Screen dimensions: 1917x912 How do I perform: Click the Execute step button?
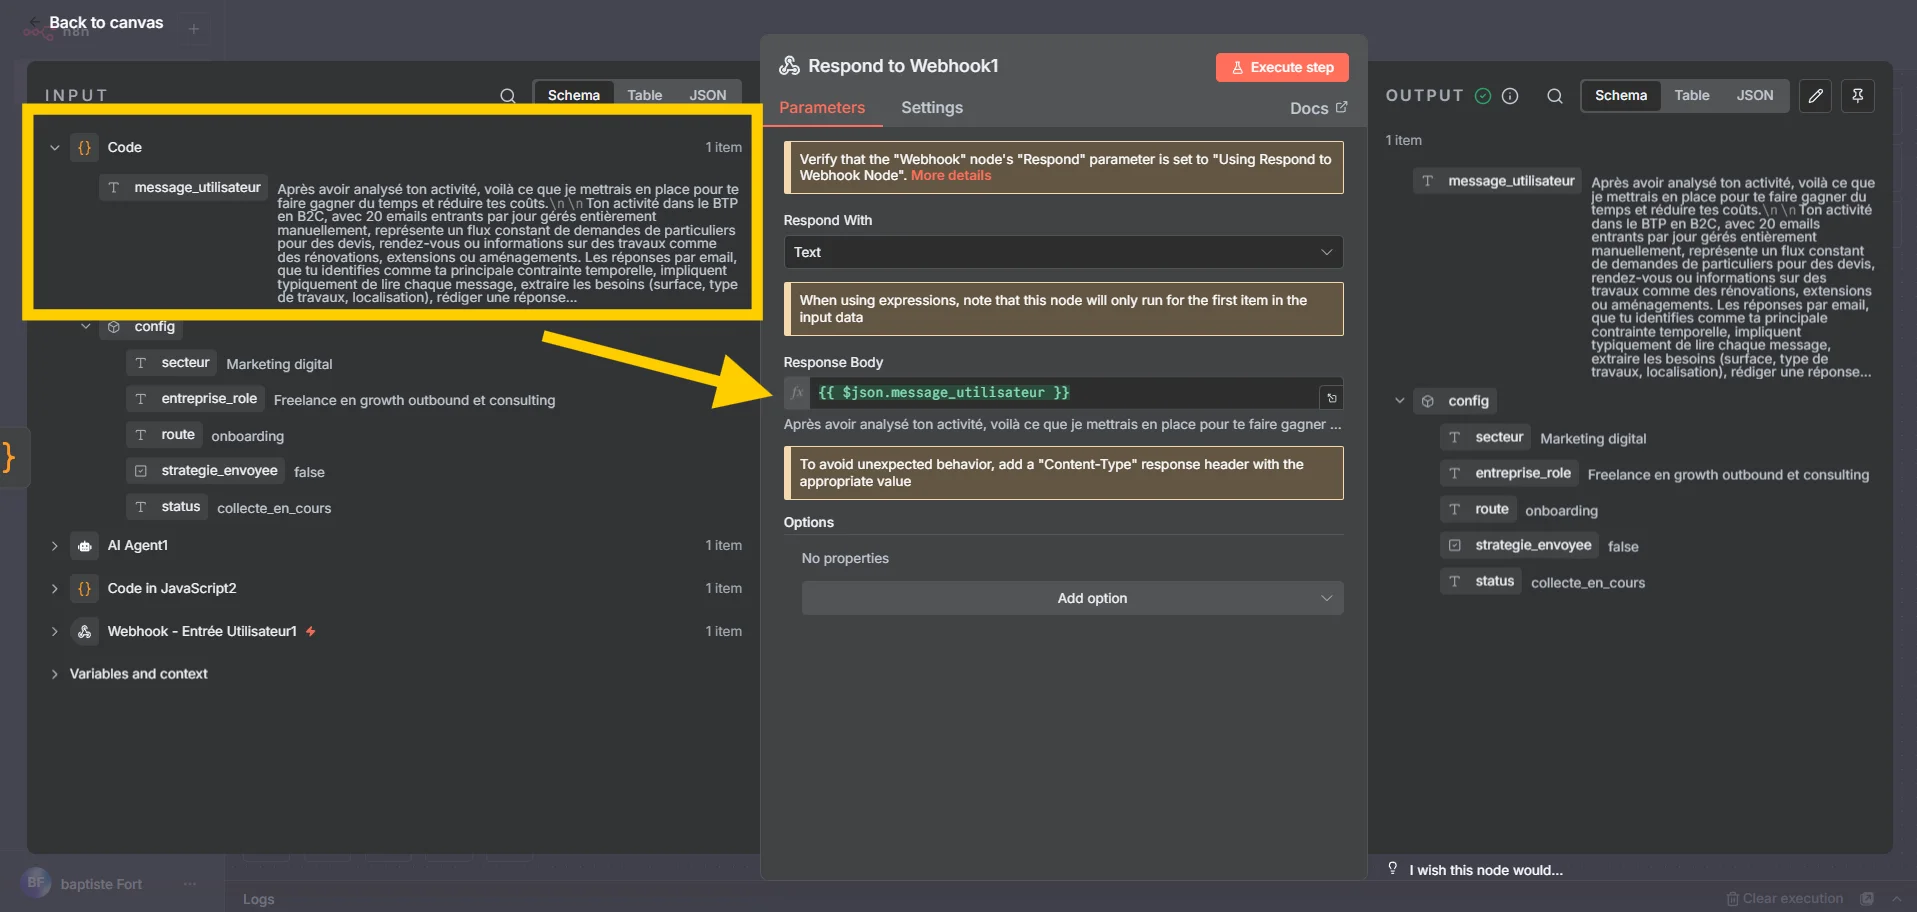pyautogui.click(x=1281, y=67)
